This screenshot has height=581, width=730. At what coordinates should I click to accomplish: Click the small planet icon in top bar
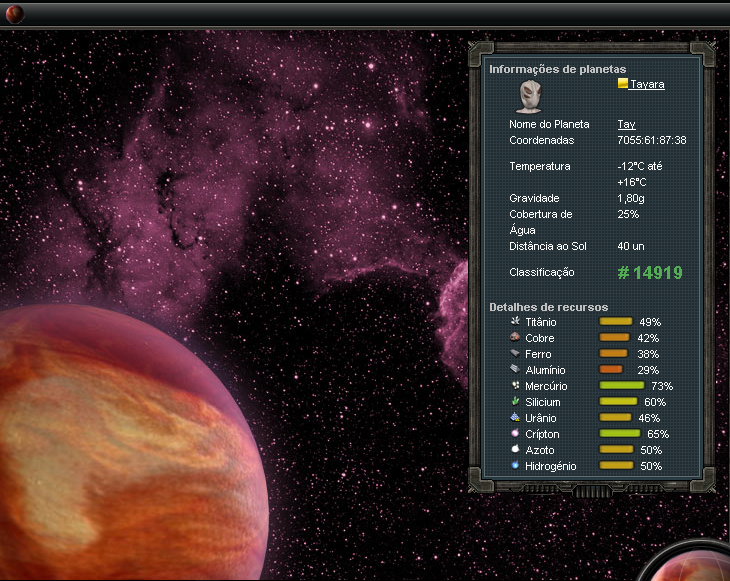coord(15,14)
